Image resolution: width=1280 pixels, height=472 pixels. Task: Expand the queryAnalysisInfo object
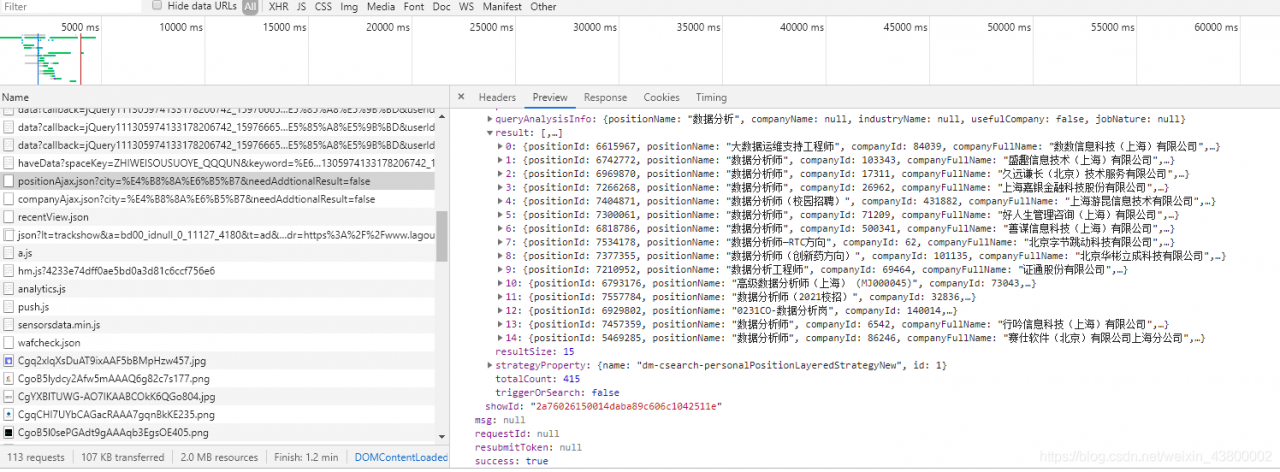coord(490,118)
